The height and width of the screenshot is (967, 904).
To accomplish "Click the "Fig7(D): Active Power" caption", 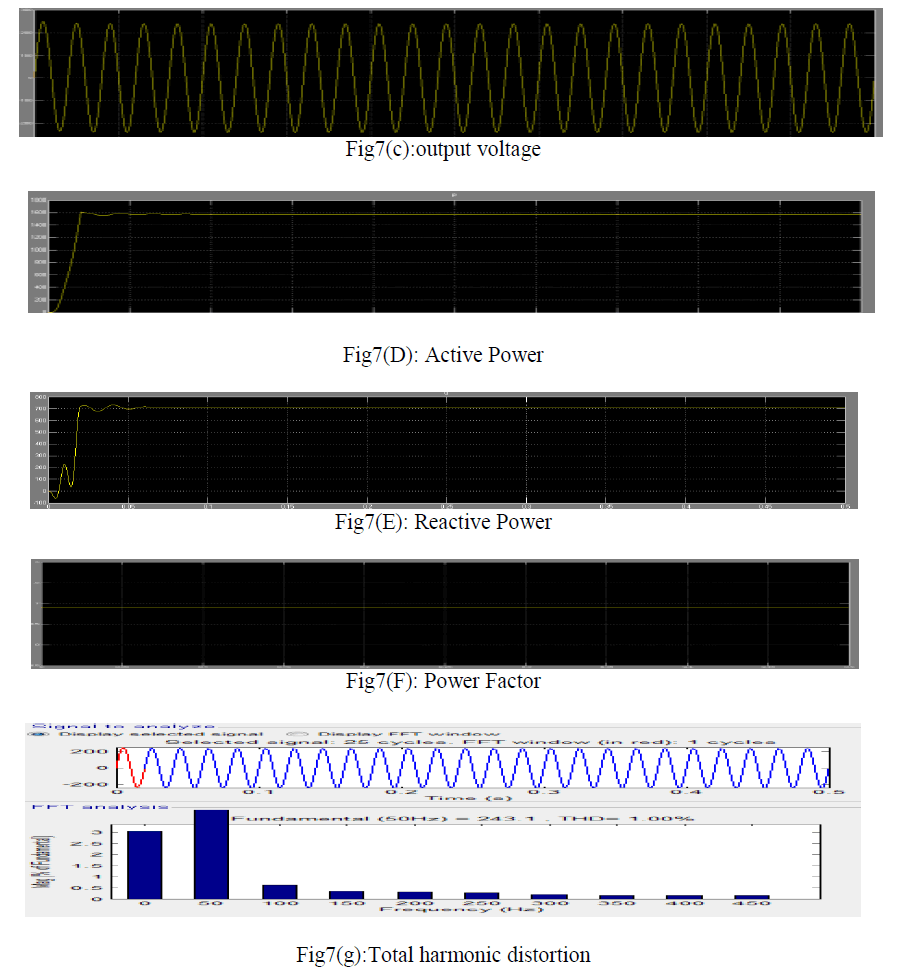I will pyautogui.click(x=443, y=355).
